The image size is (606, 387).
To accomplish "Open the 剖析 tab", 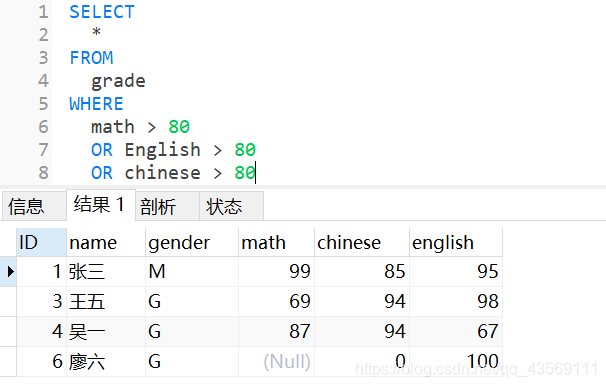I will (167, 206).
